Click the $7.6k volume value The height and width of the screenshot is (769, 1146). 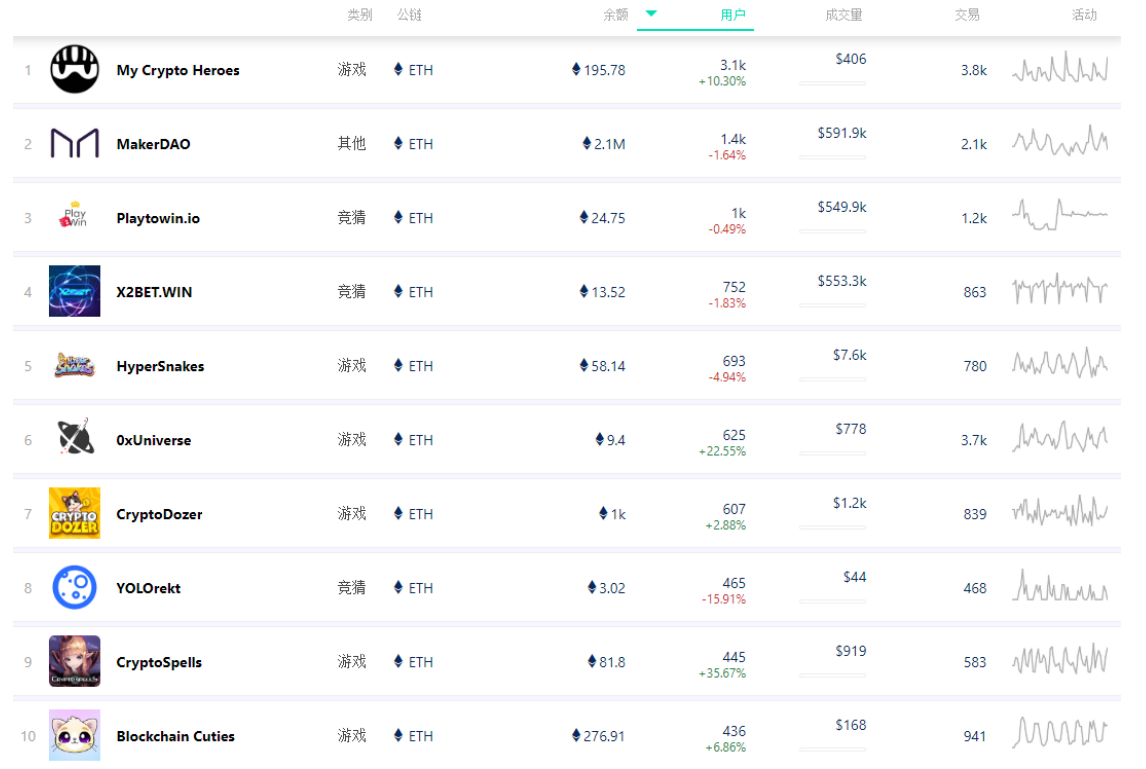(x=849, y=355)
